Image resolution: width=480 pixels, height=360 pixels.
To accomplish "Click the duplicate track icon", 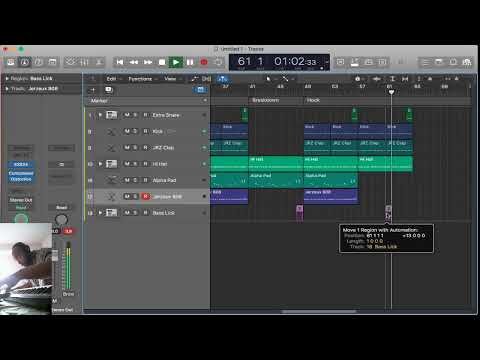I will tap(108, 90).
